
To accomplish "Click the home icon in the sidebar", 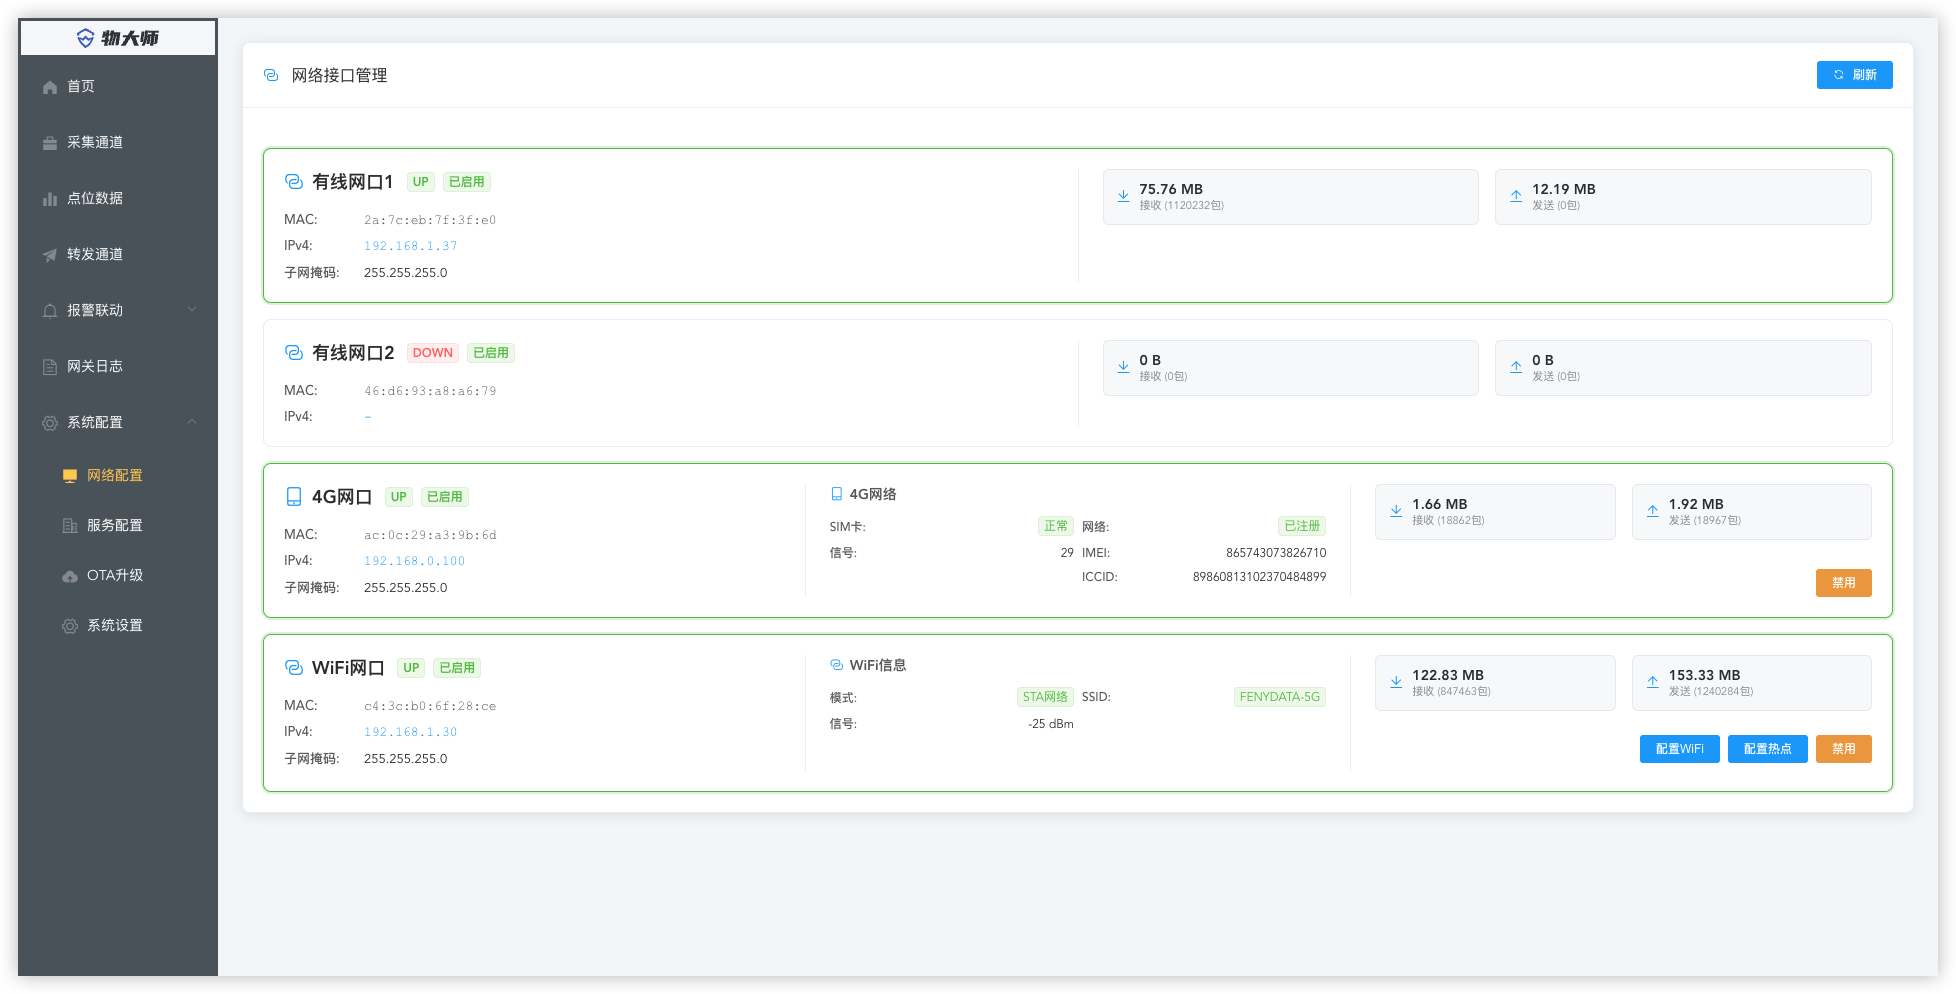I will click(x=50, y=87).
